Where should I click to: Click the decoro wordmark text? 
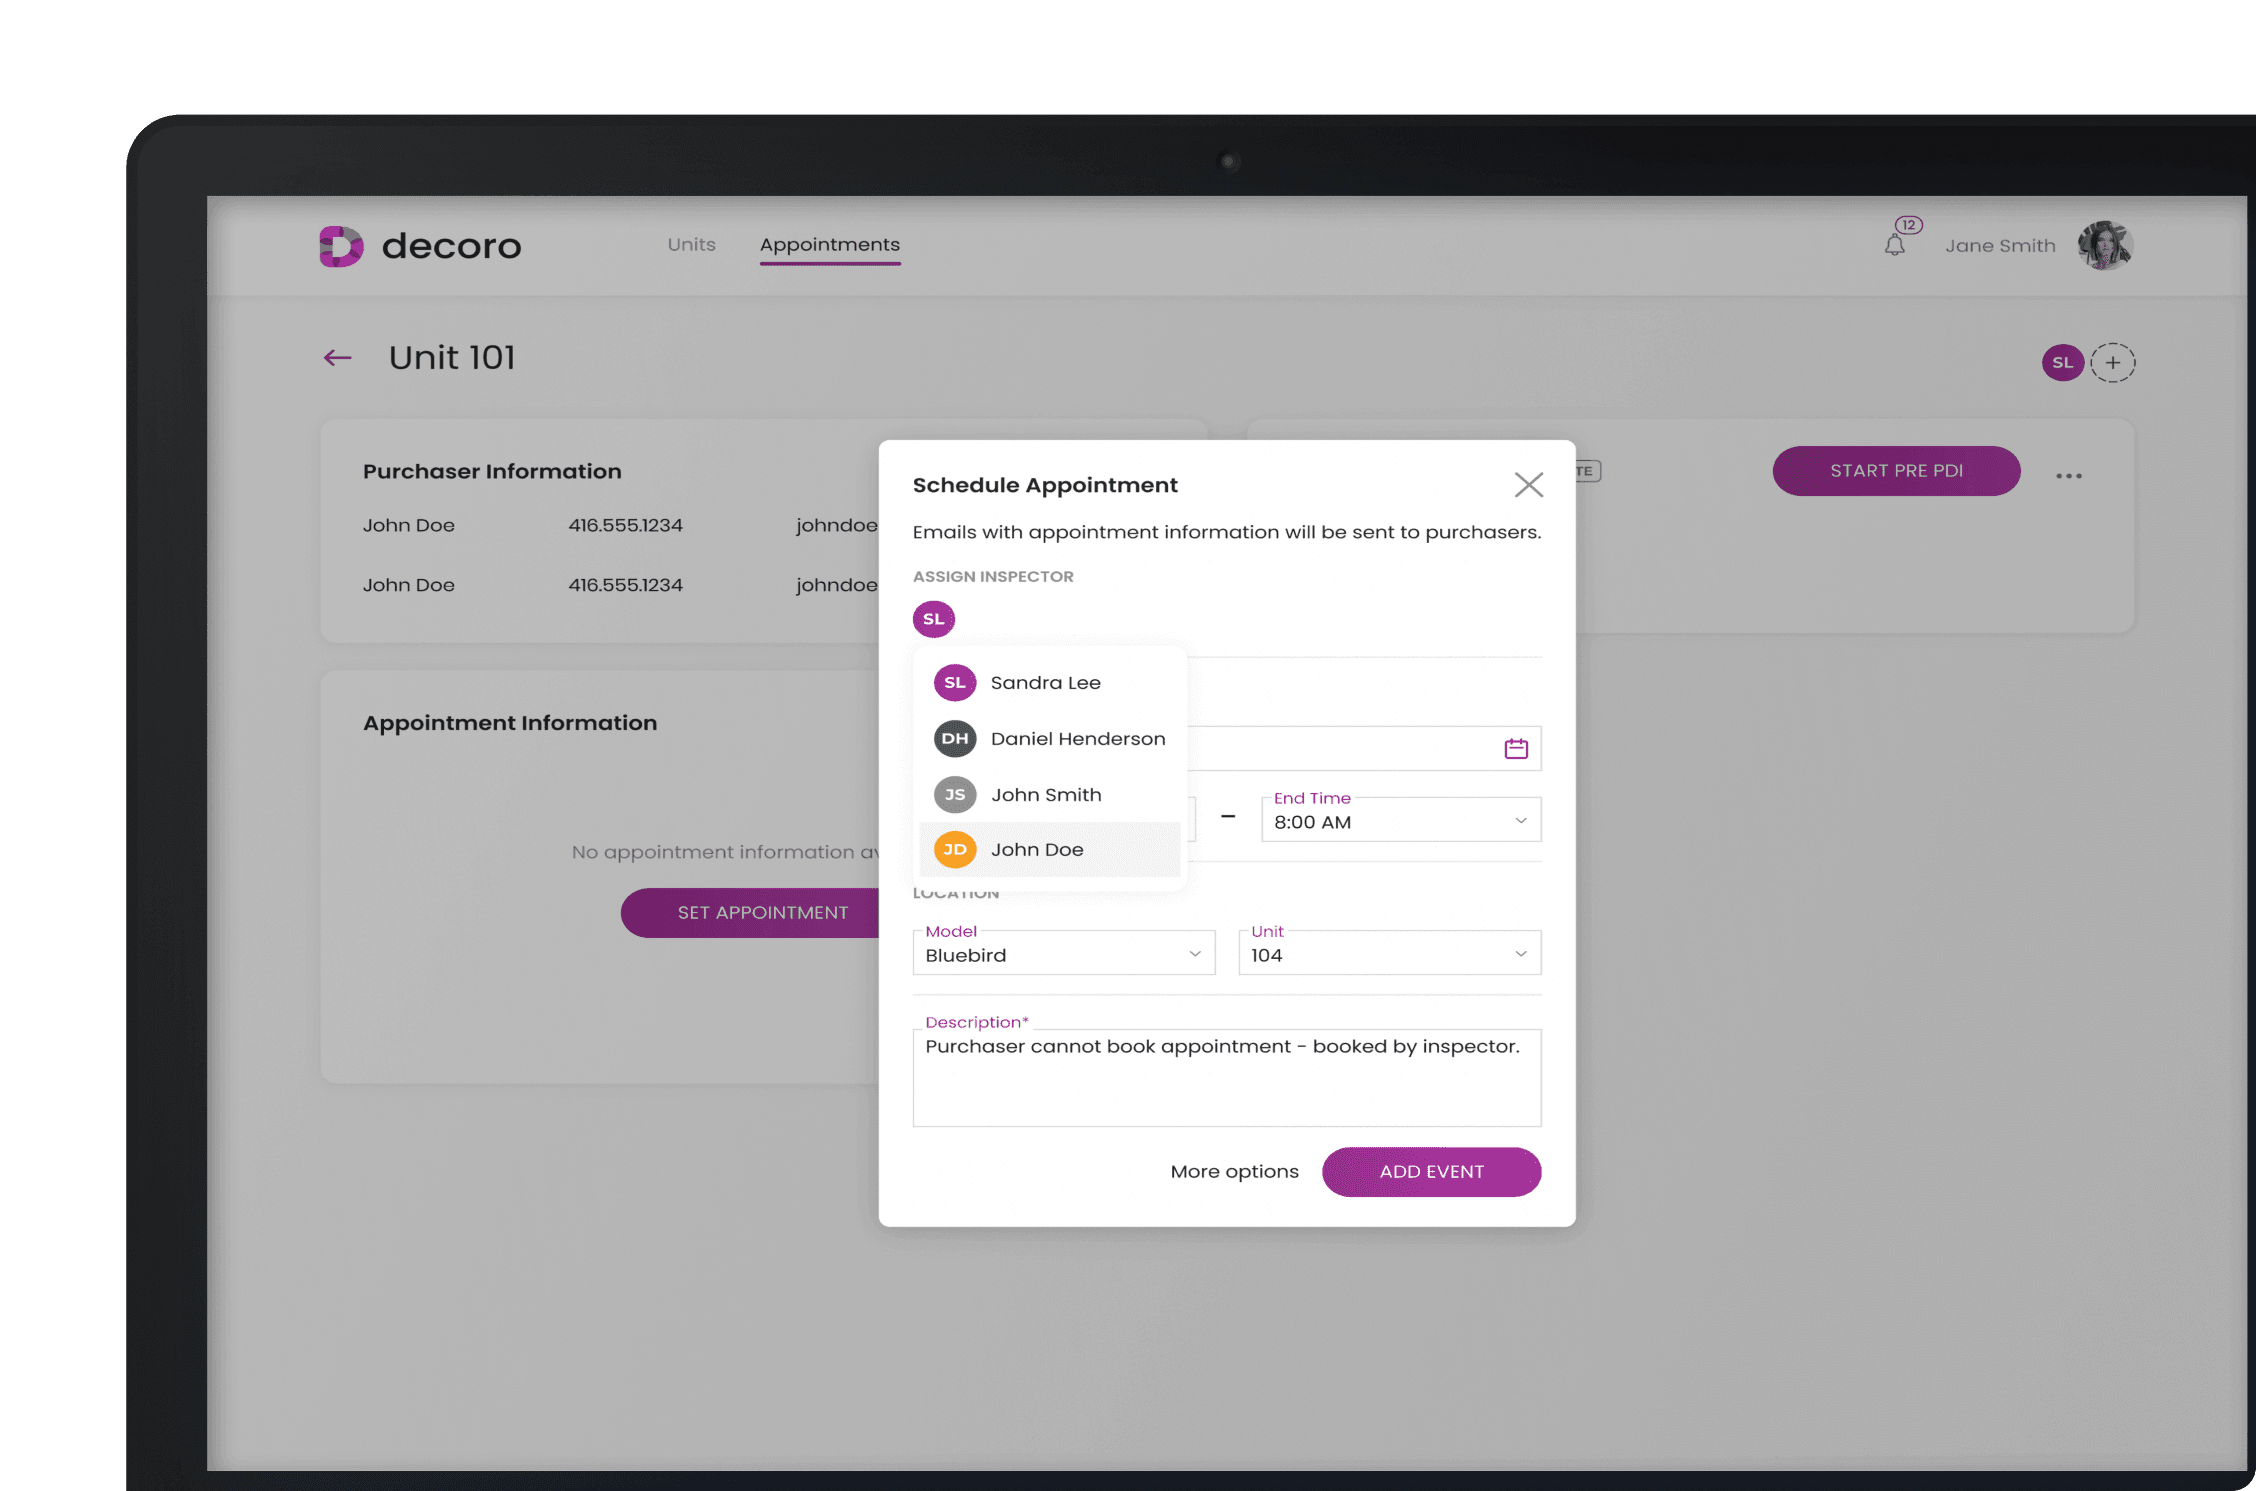click(451, 246)
